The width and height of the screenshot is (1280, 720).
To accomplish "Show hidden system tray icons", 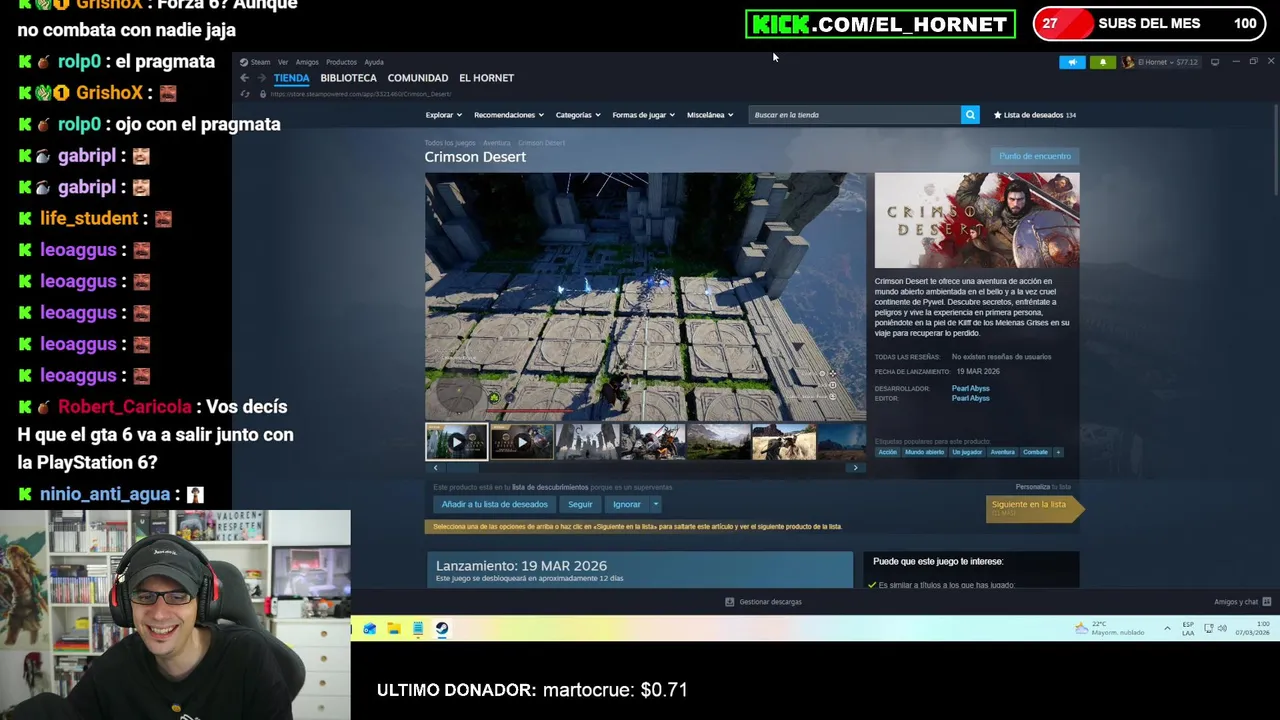I will tap(1167, 629).
